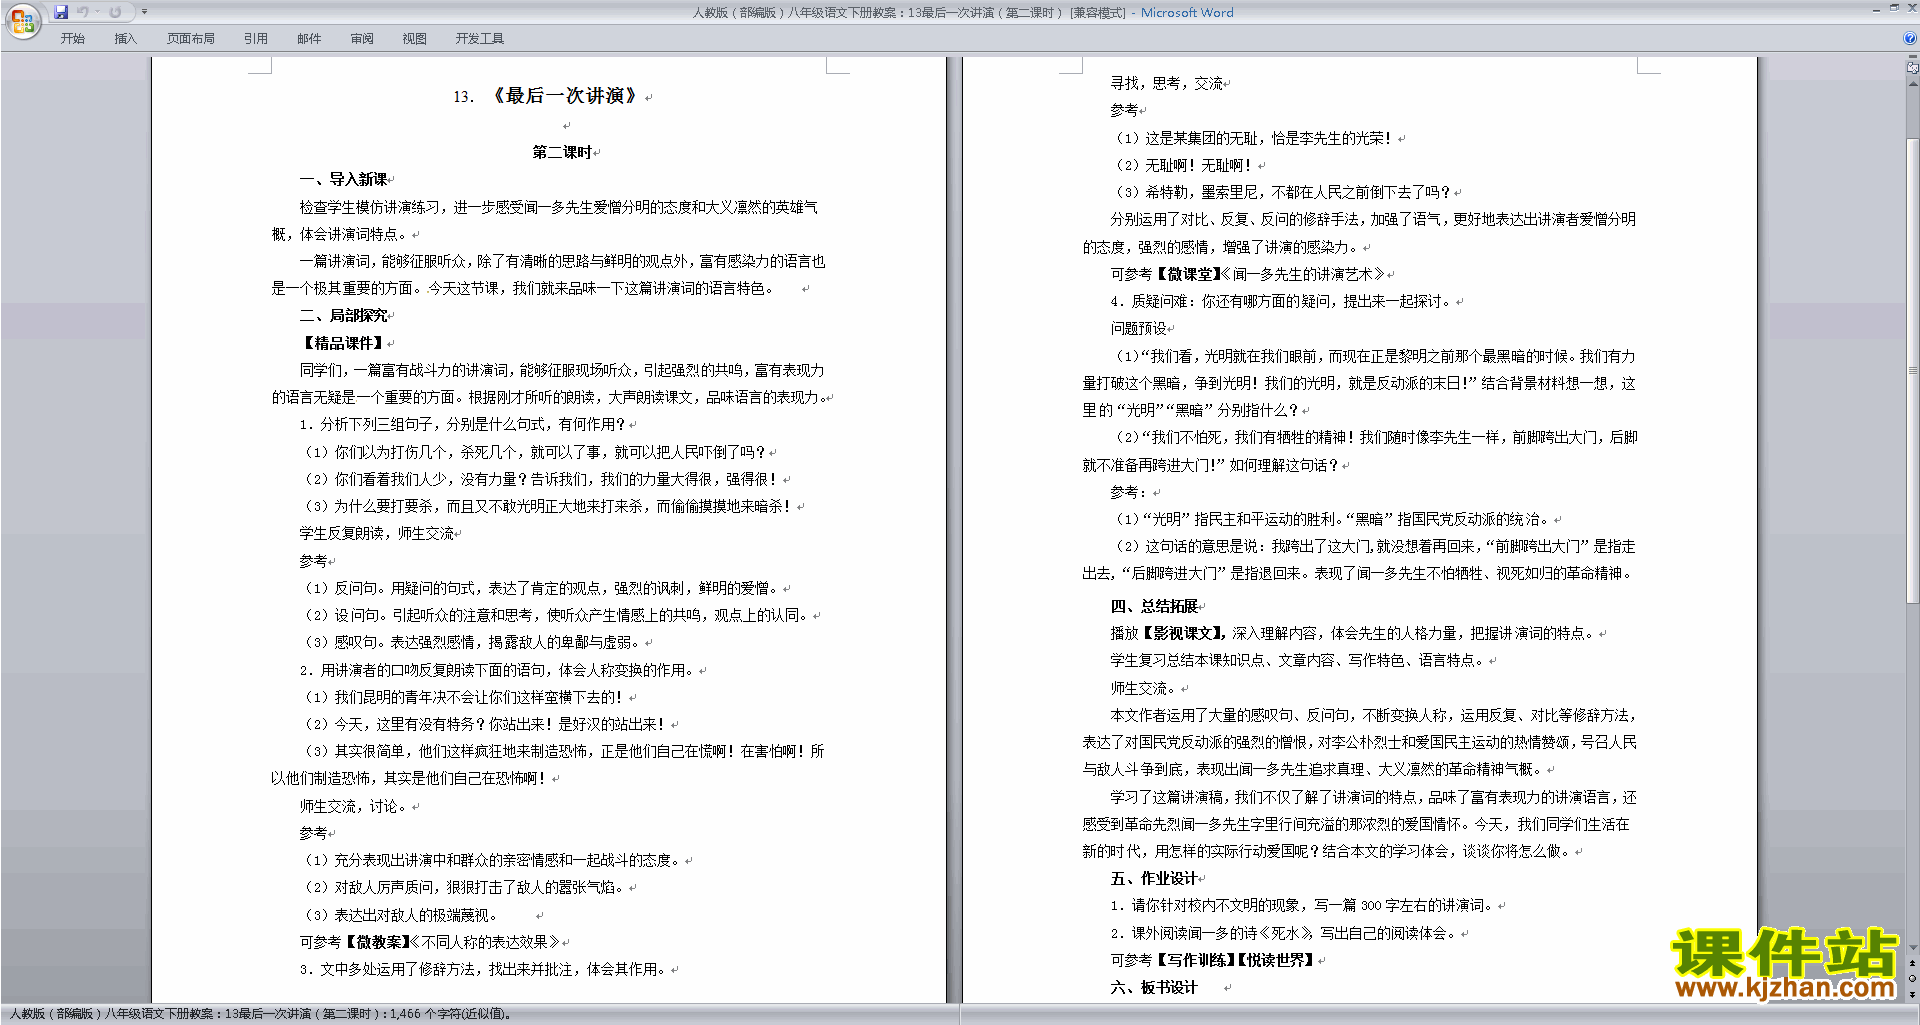This screenshot has width=1920, height=1025.
Task: Undo the last action
Action: pyautogui.click(x=83, y=12)
